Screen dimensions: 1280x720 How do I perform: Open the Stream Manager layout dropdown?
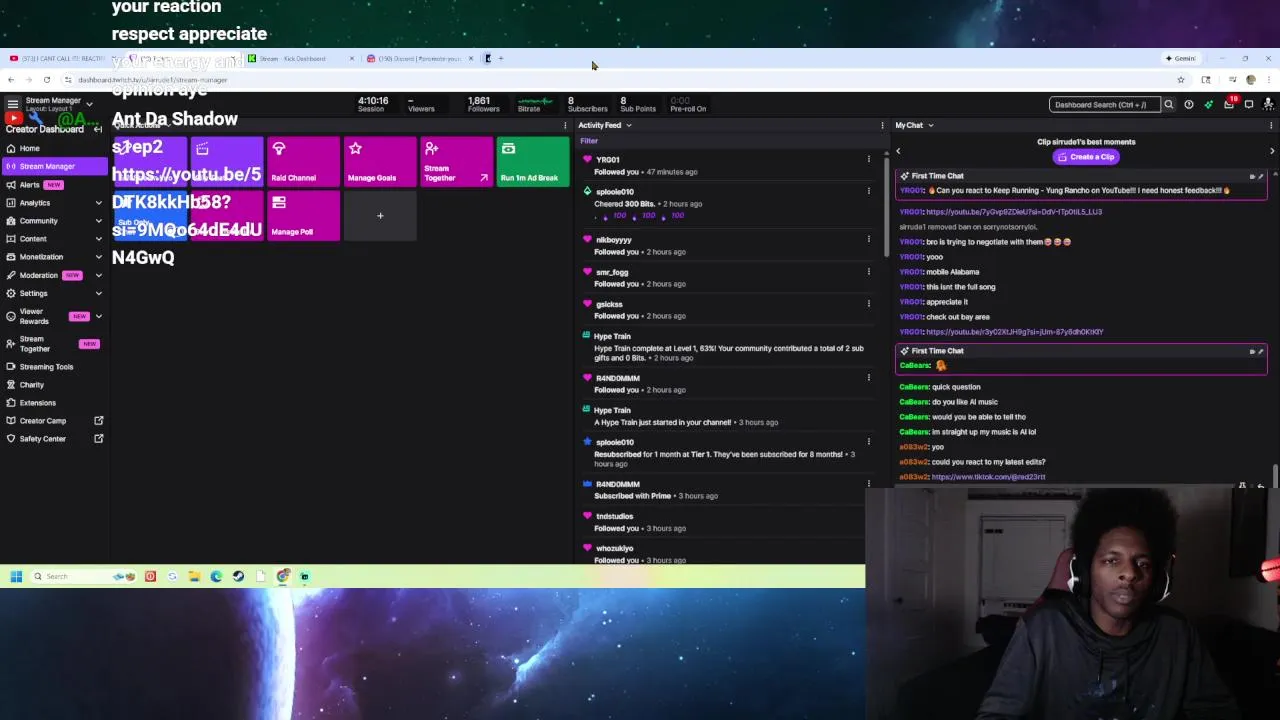89,104
